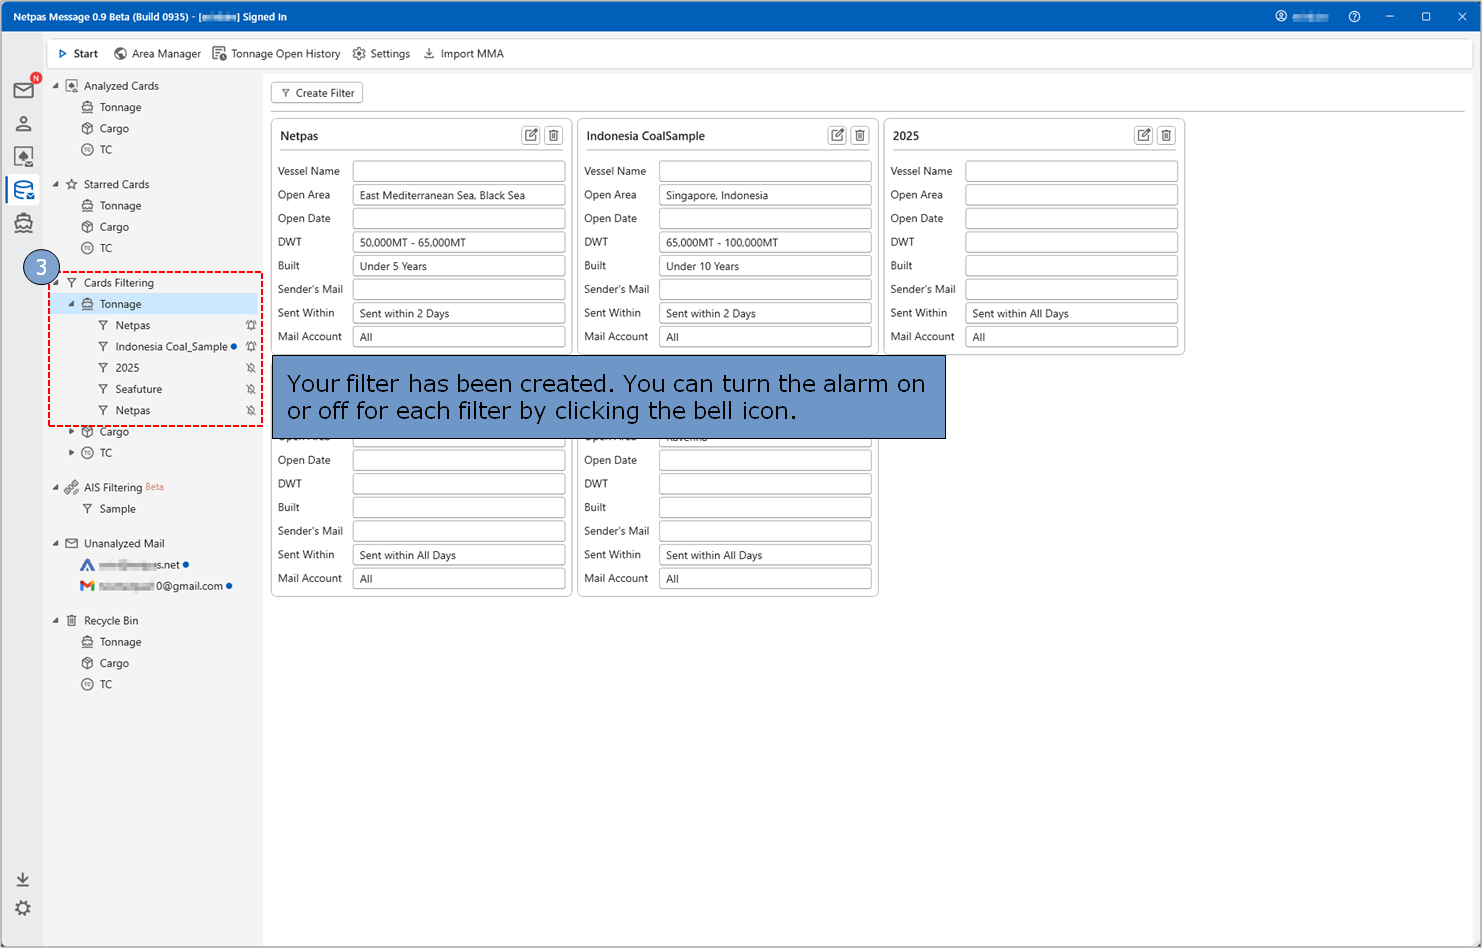Open the Area Manager toolbar item
Screen dimensions: 1482x948
point(157,54)
